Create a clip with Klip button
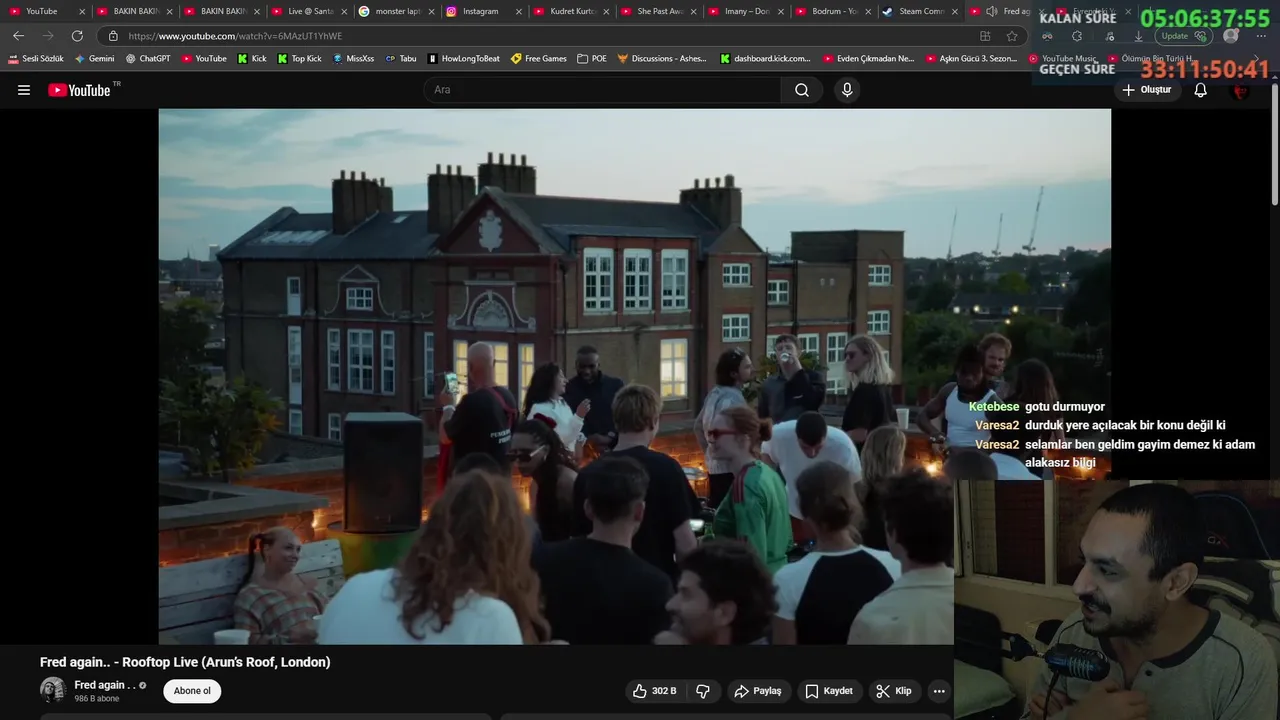Viewport: 1280px width, 720px height. click(x=894, y=691)
